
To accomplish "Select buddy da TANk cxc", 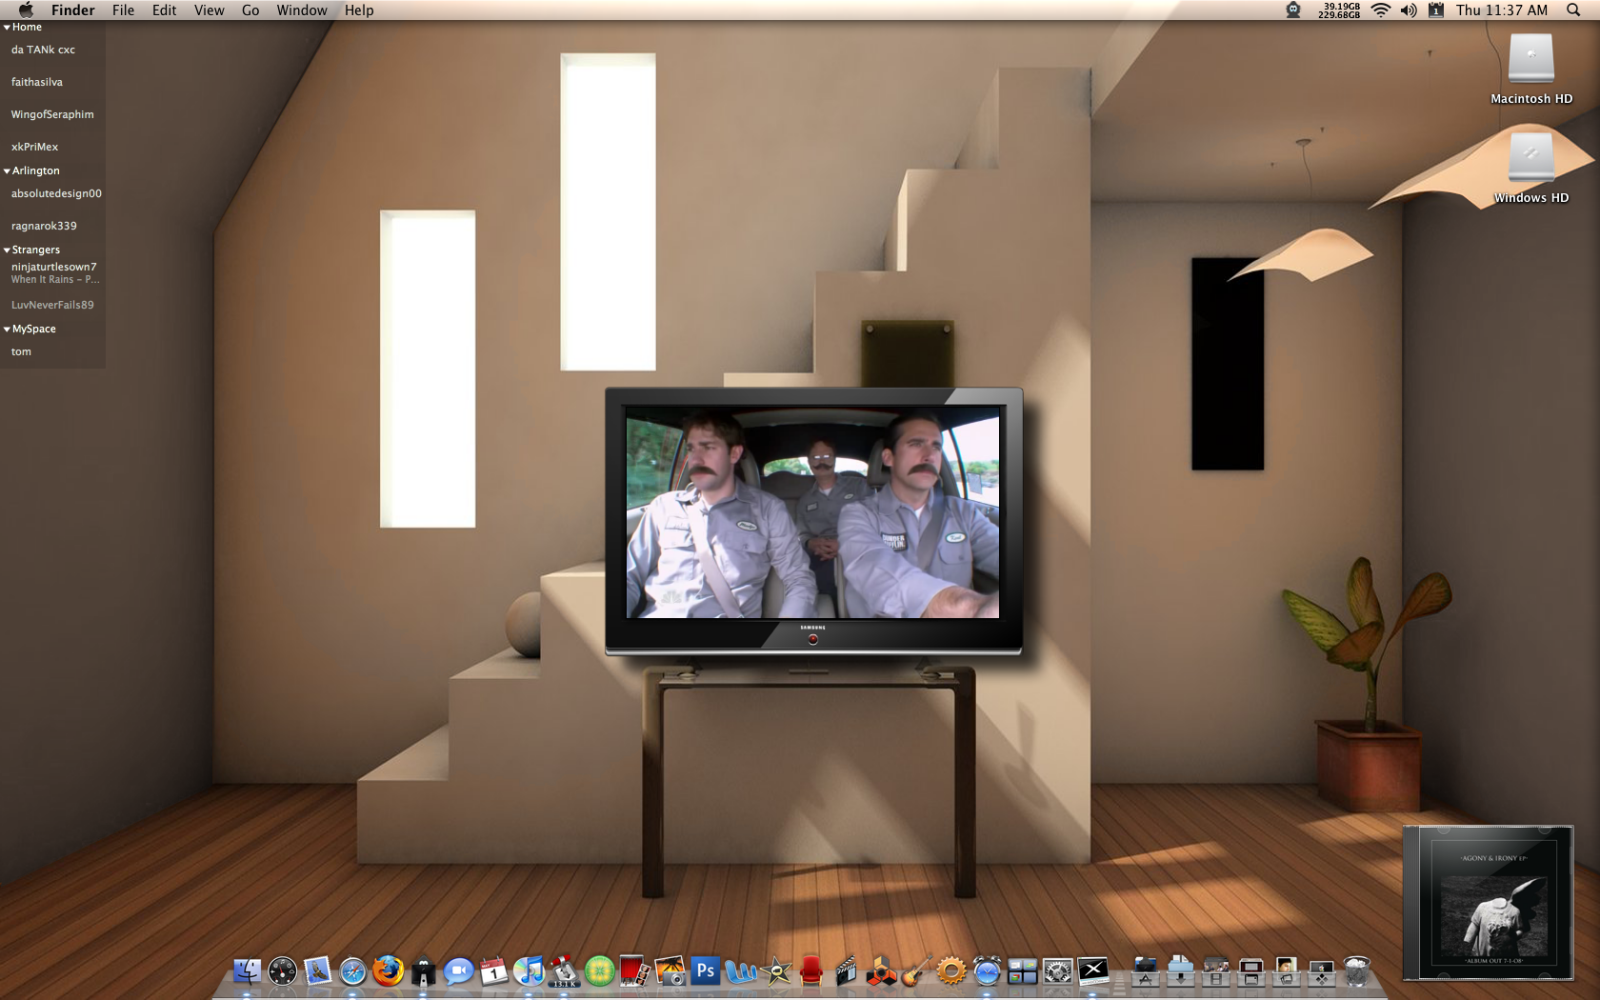I will pyautogui.click(x=43, y=50).
